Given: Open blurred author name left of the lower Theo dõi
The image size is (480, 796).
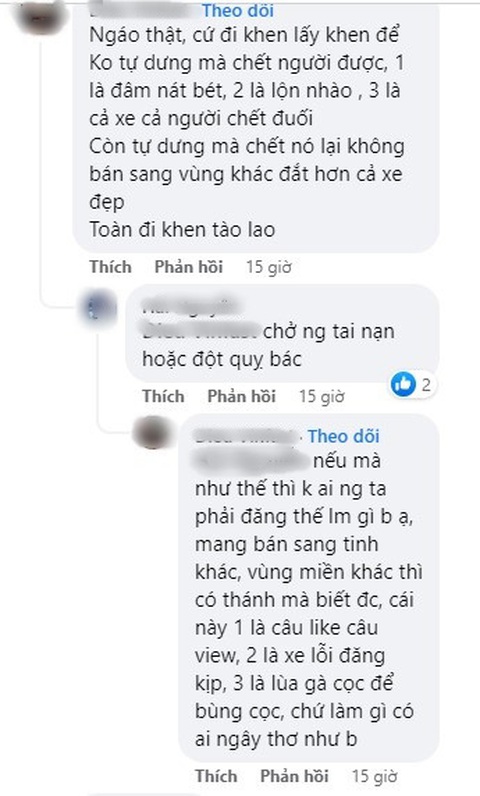Looking at the screenshot, I should (246, 436).
